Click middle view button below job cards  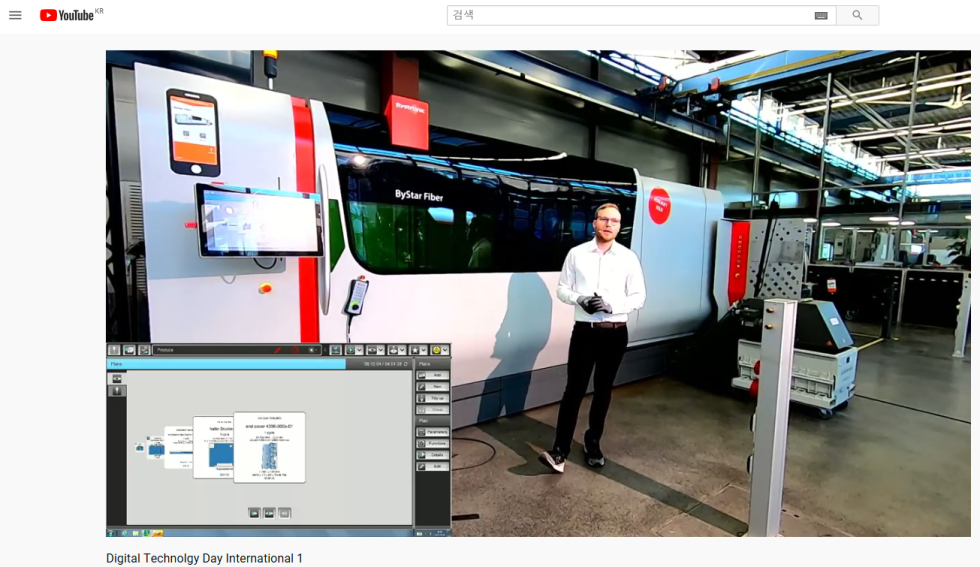[x=269, y=513]
